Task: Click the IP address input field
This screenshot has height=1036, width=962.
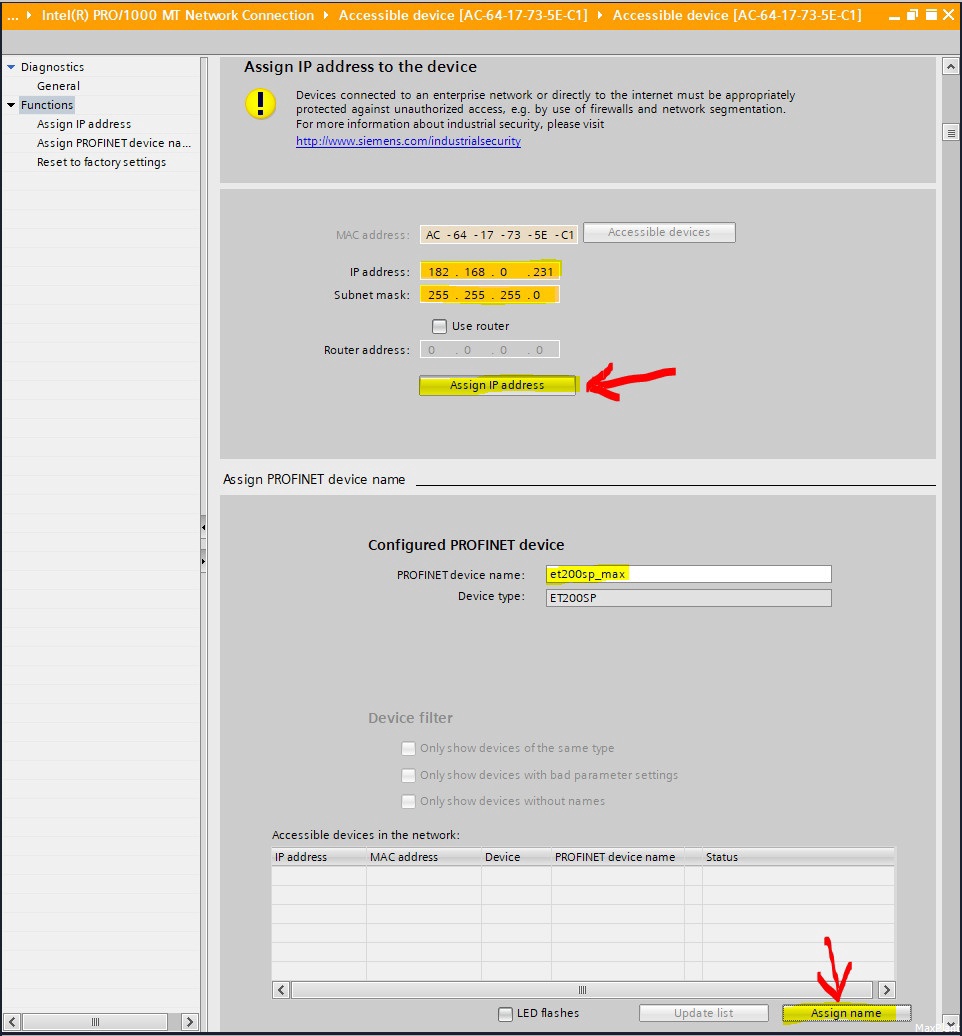Action: [x=490, y=272]
